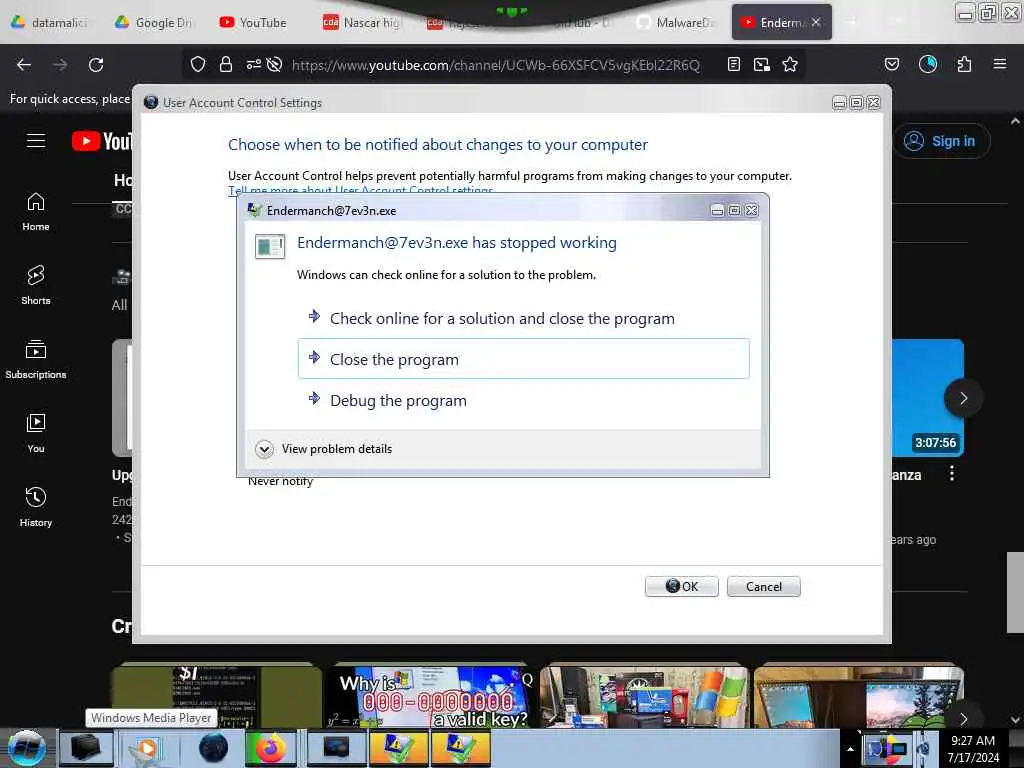Open Windows Media Player from taskbar
Image resolution: width=1024 pixels, height=768 pixels.
point(147,748)
